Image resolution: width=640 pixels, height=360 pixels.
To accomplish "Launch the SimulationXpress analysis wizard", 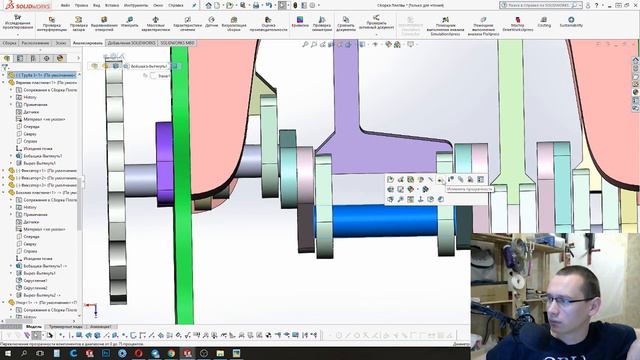I will [445, 26].
